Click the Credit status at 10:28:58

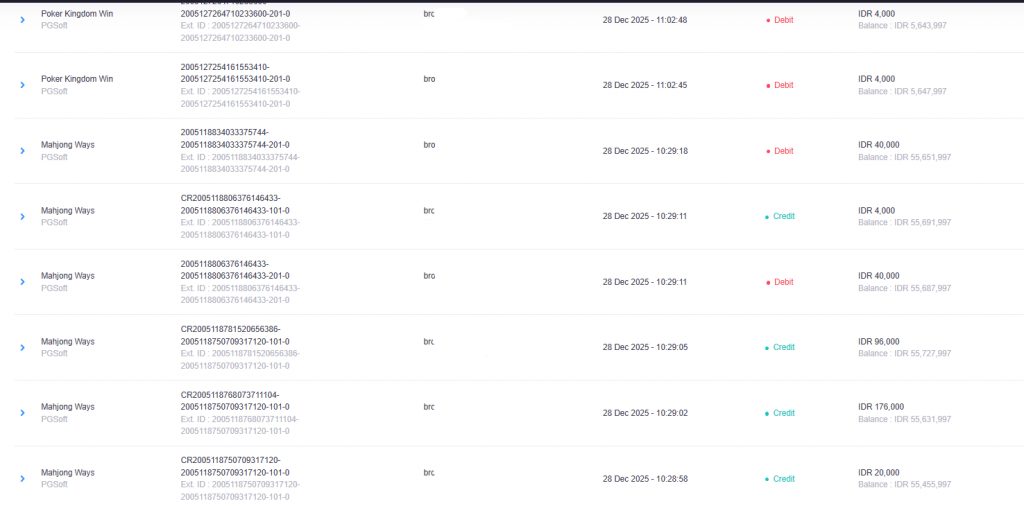[784, 479]
